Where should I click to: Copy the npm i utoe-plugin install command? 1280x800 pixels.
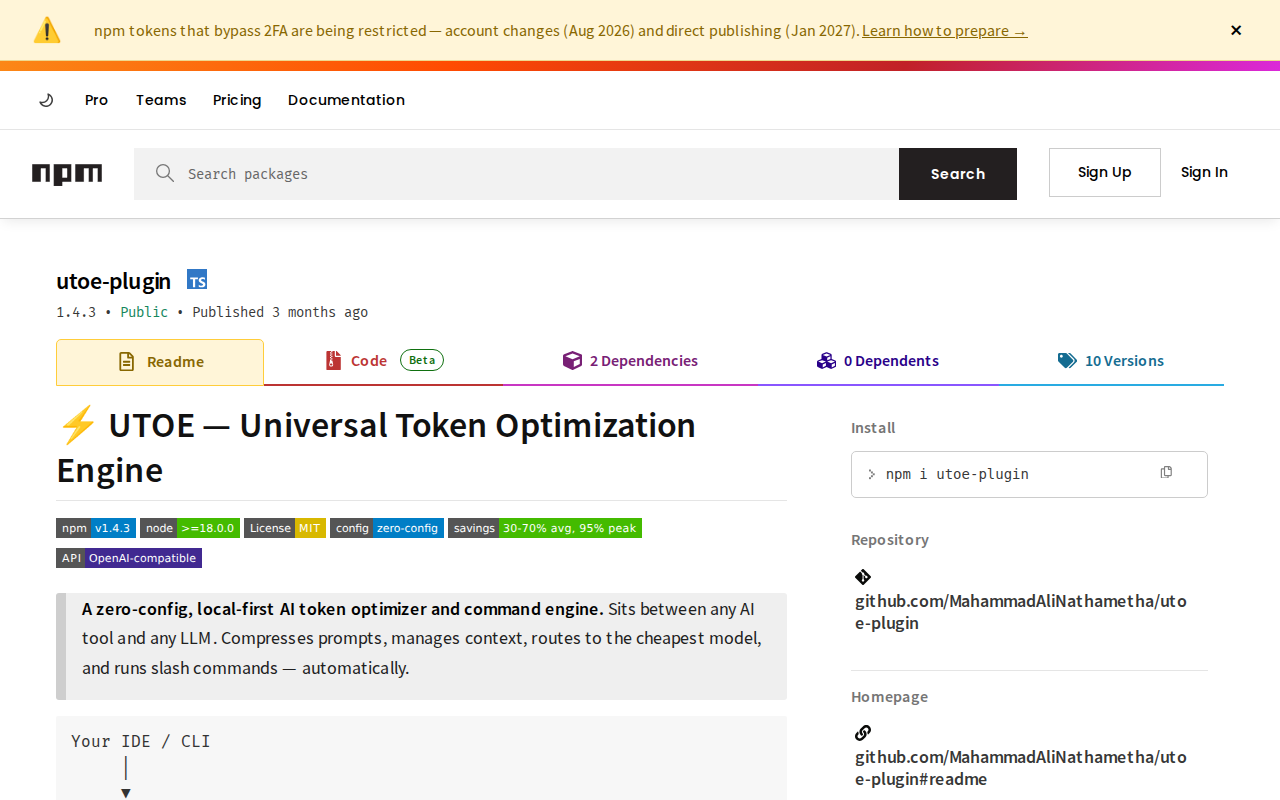[x=1166, y=472]
